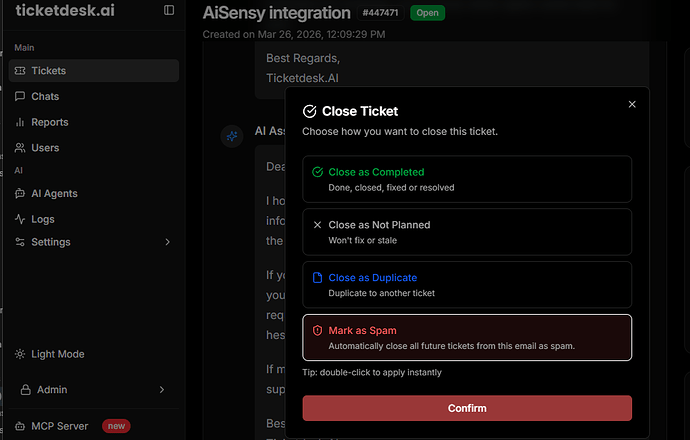Dismiss the Close Ticket dialog

click(x=632, y=104)
